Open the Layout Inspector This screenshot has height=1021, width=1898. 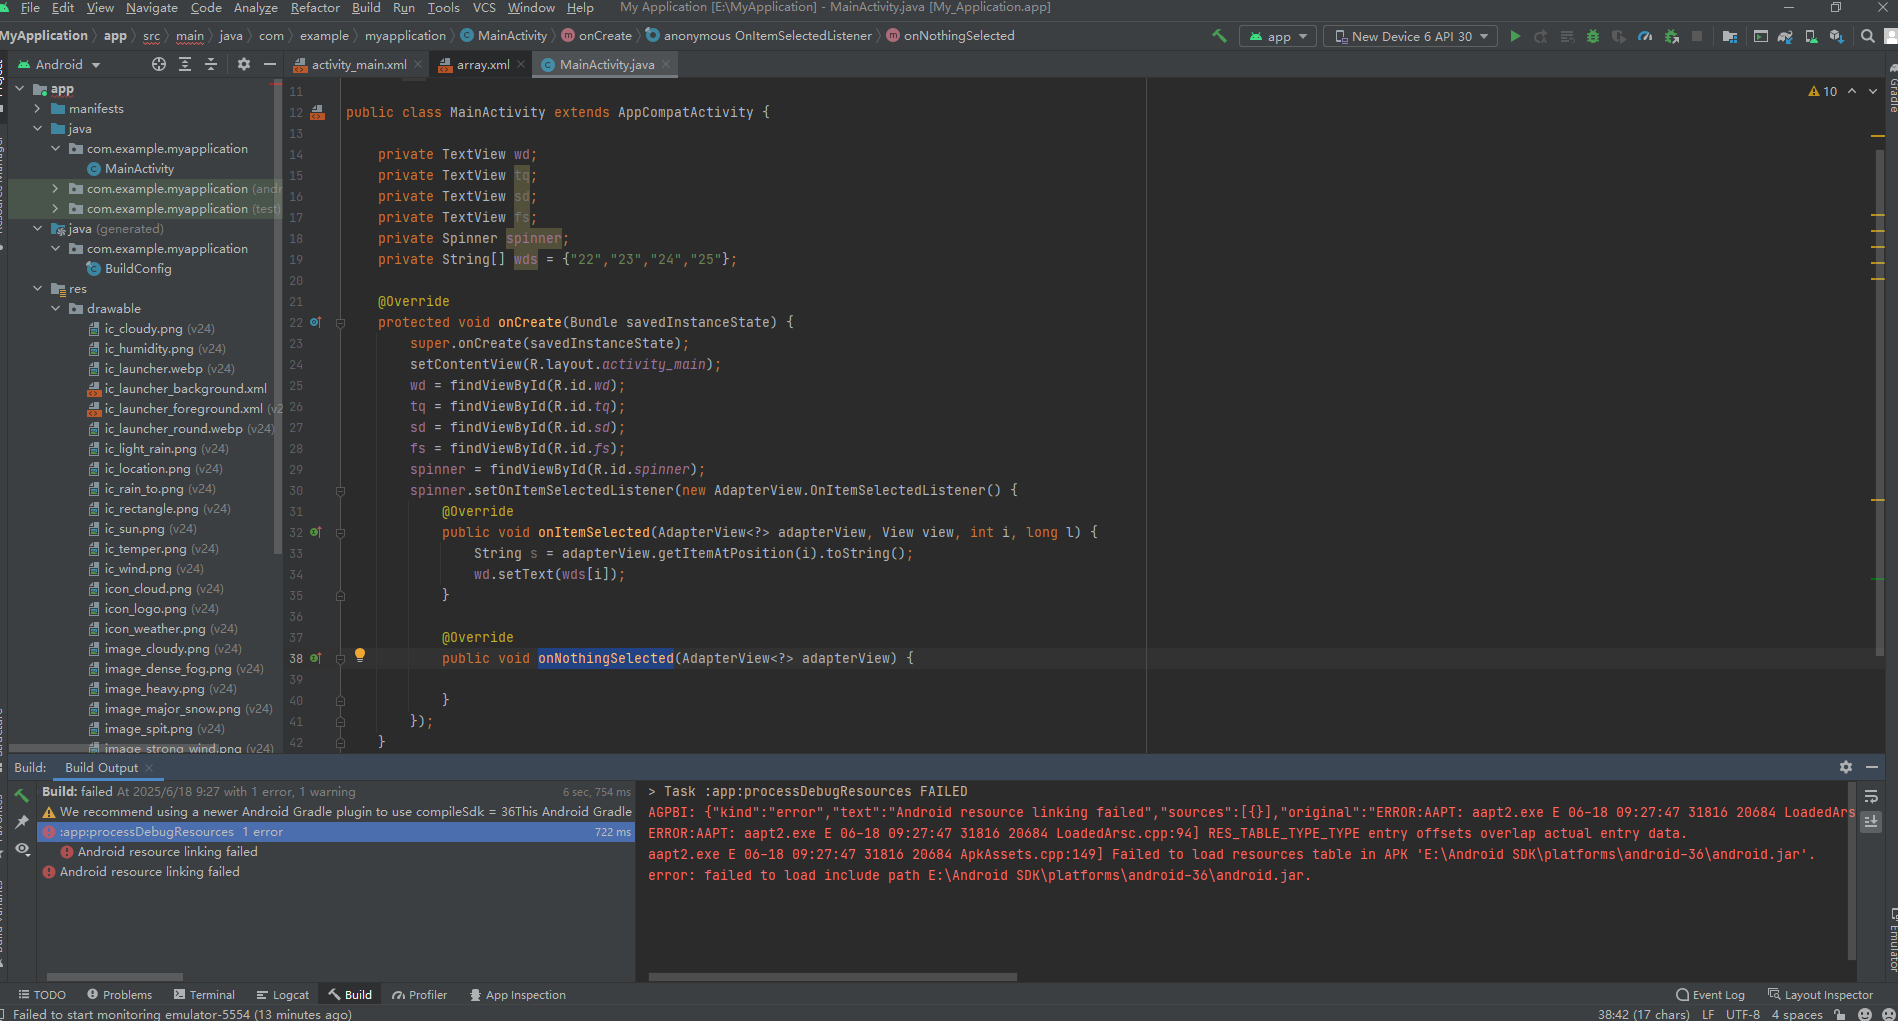(x=1820, y=995)
